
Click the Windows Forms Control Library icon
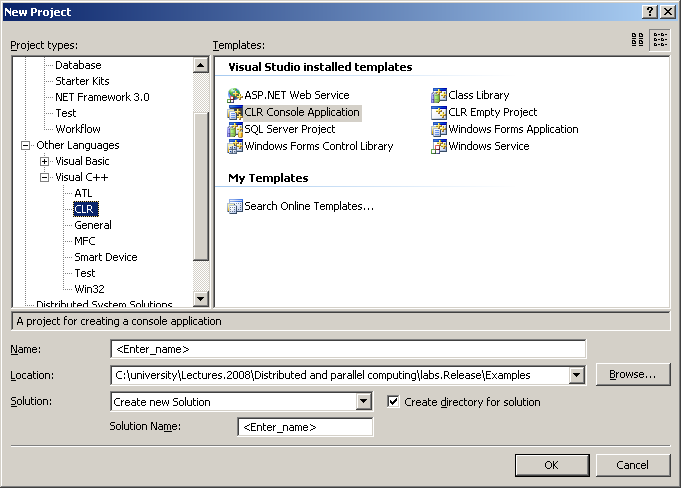[x=235, y=146]
